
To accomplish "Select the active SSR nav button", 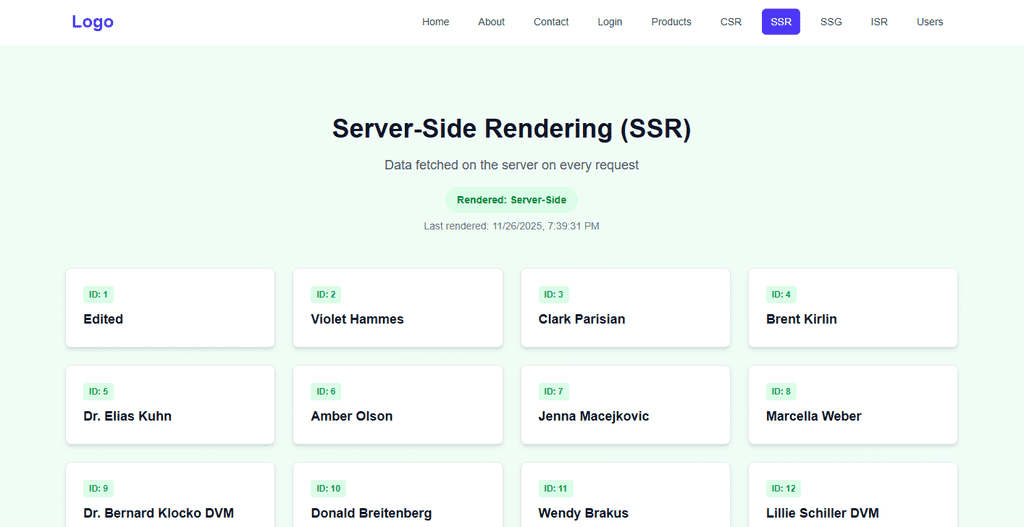I will click(781, 22).
